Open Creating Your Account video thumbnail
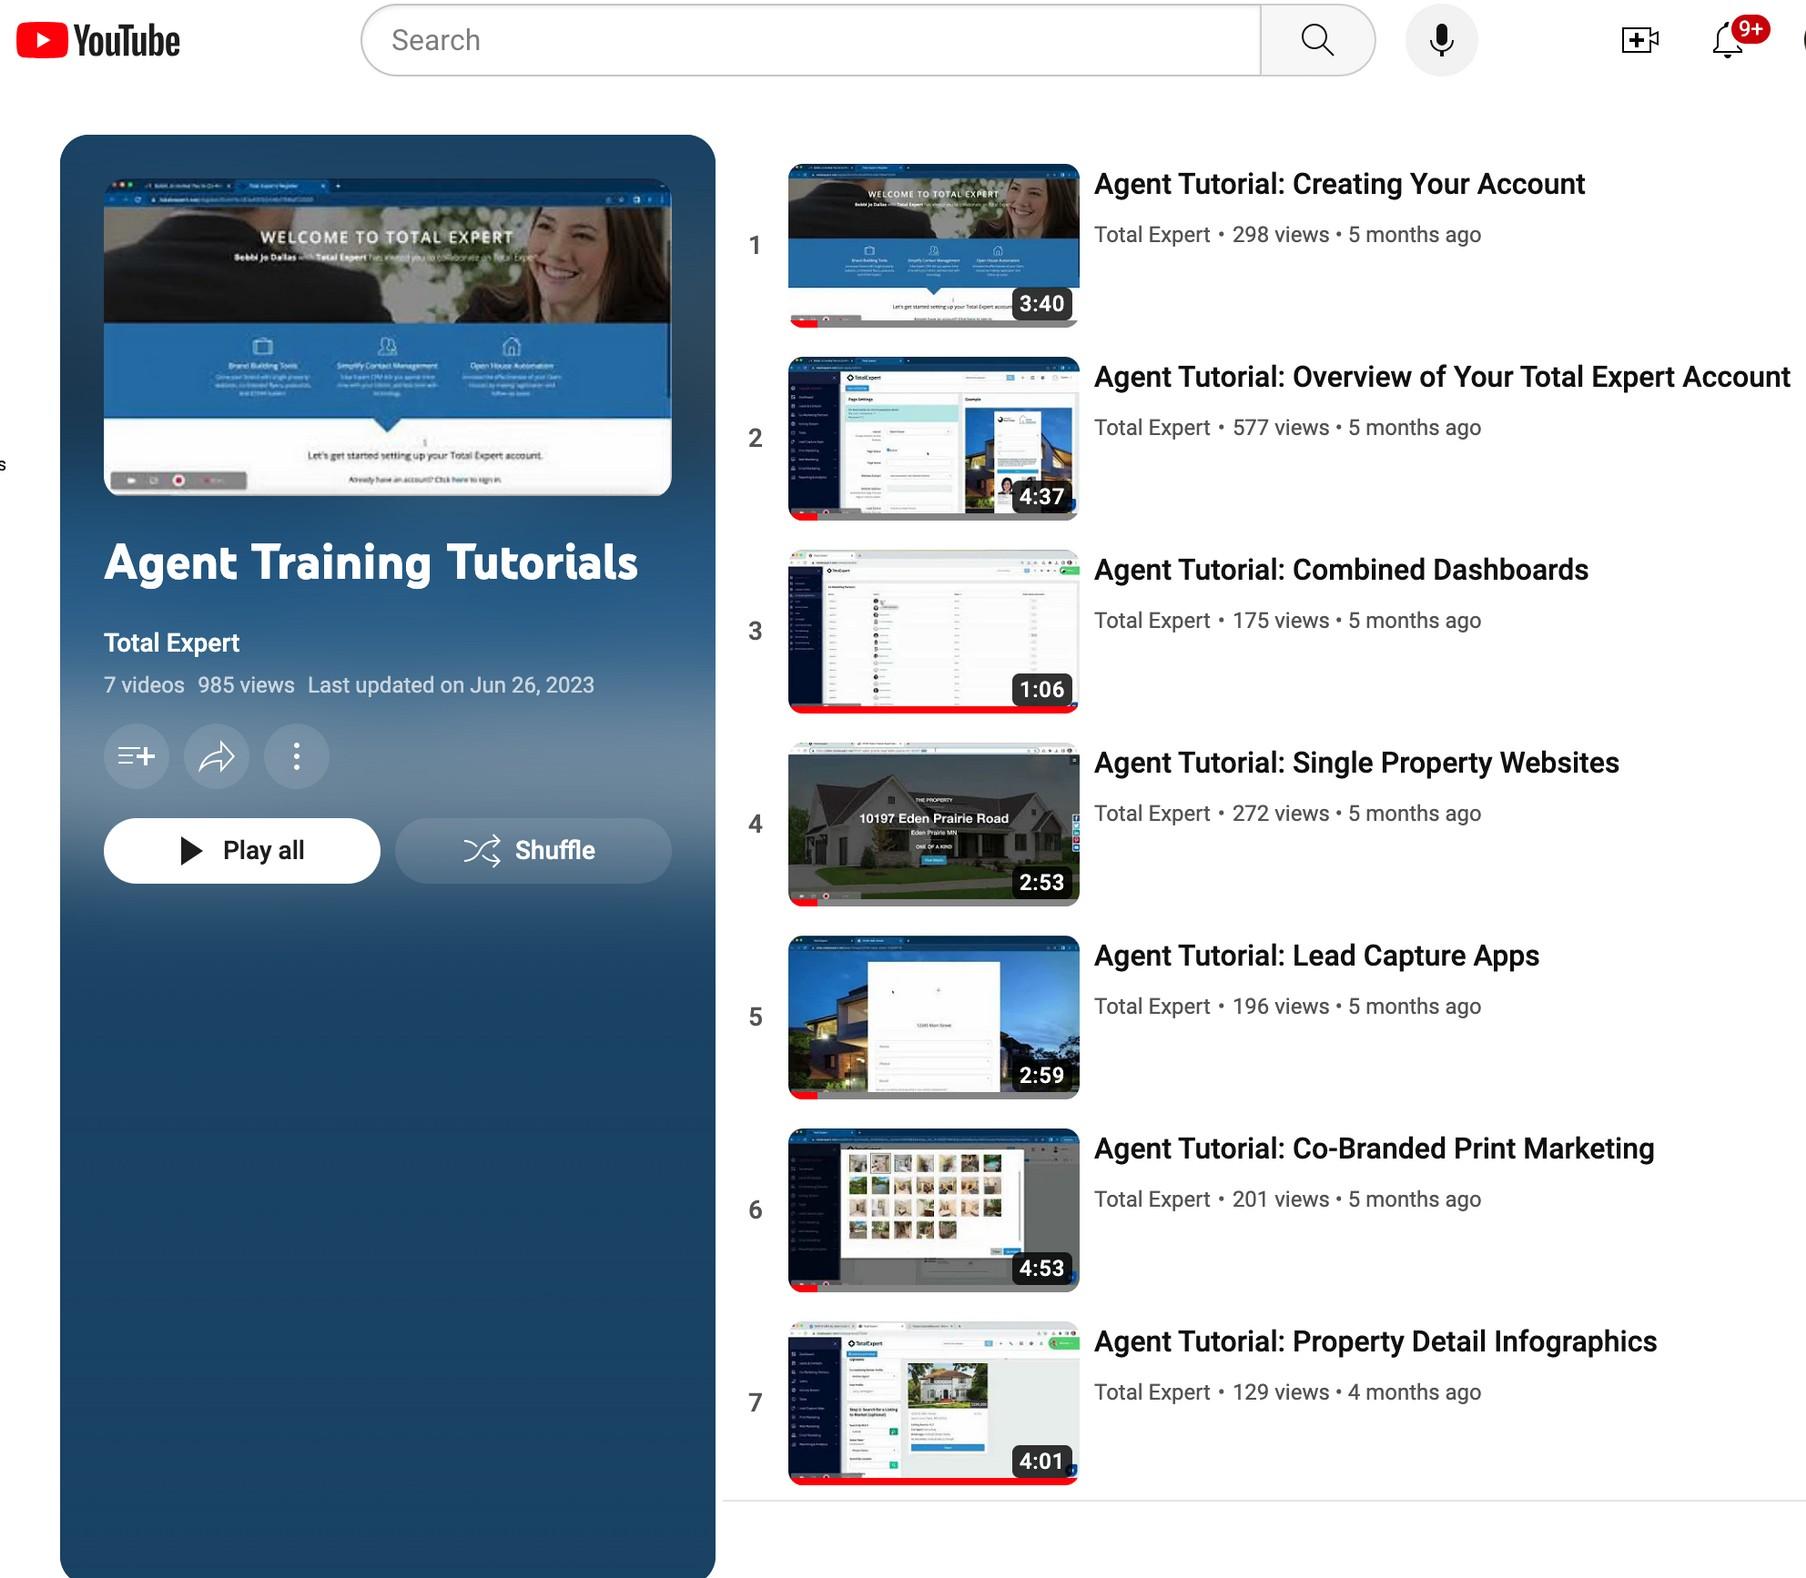 coord(934,245)
